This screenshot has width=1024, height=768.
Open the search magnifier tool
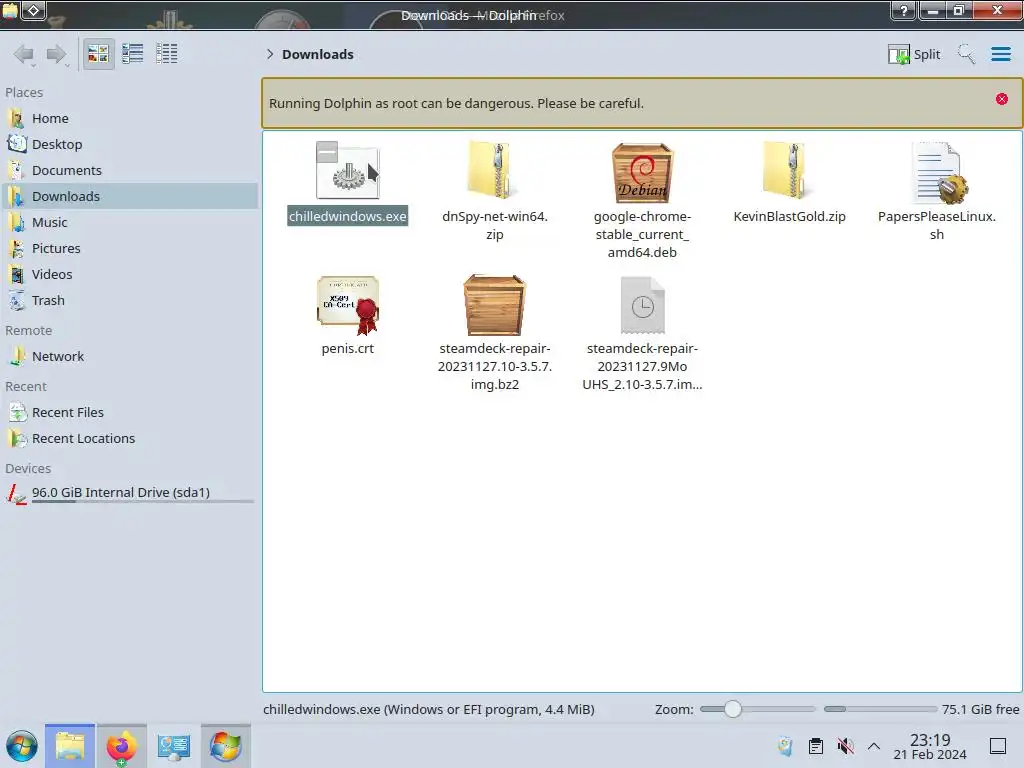coord(966,54)
